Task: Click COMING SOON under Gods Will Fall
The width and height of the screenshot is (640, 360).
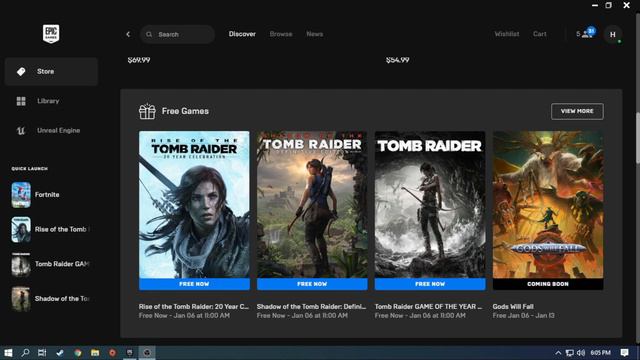Action: pos(548,284)
